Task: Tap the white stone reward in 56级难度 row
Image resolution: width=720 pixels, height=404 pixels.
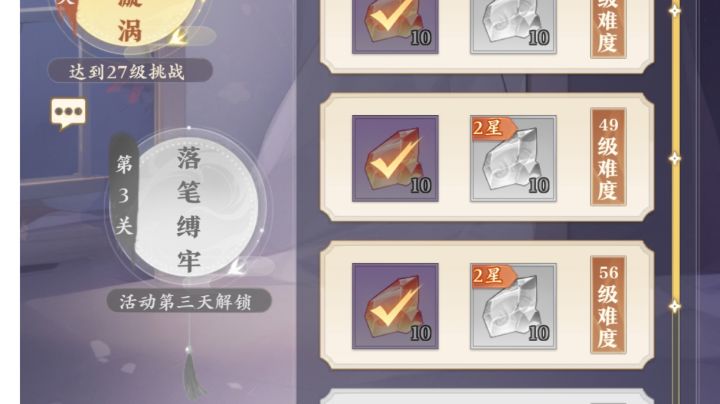Action: (x=513, y=306)
